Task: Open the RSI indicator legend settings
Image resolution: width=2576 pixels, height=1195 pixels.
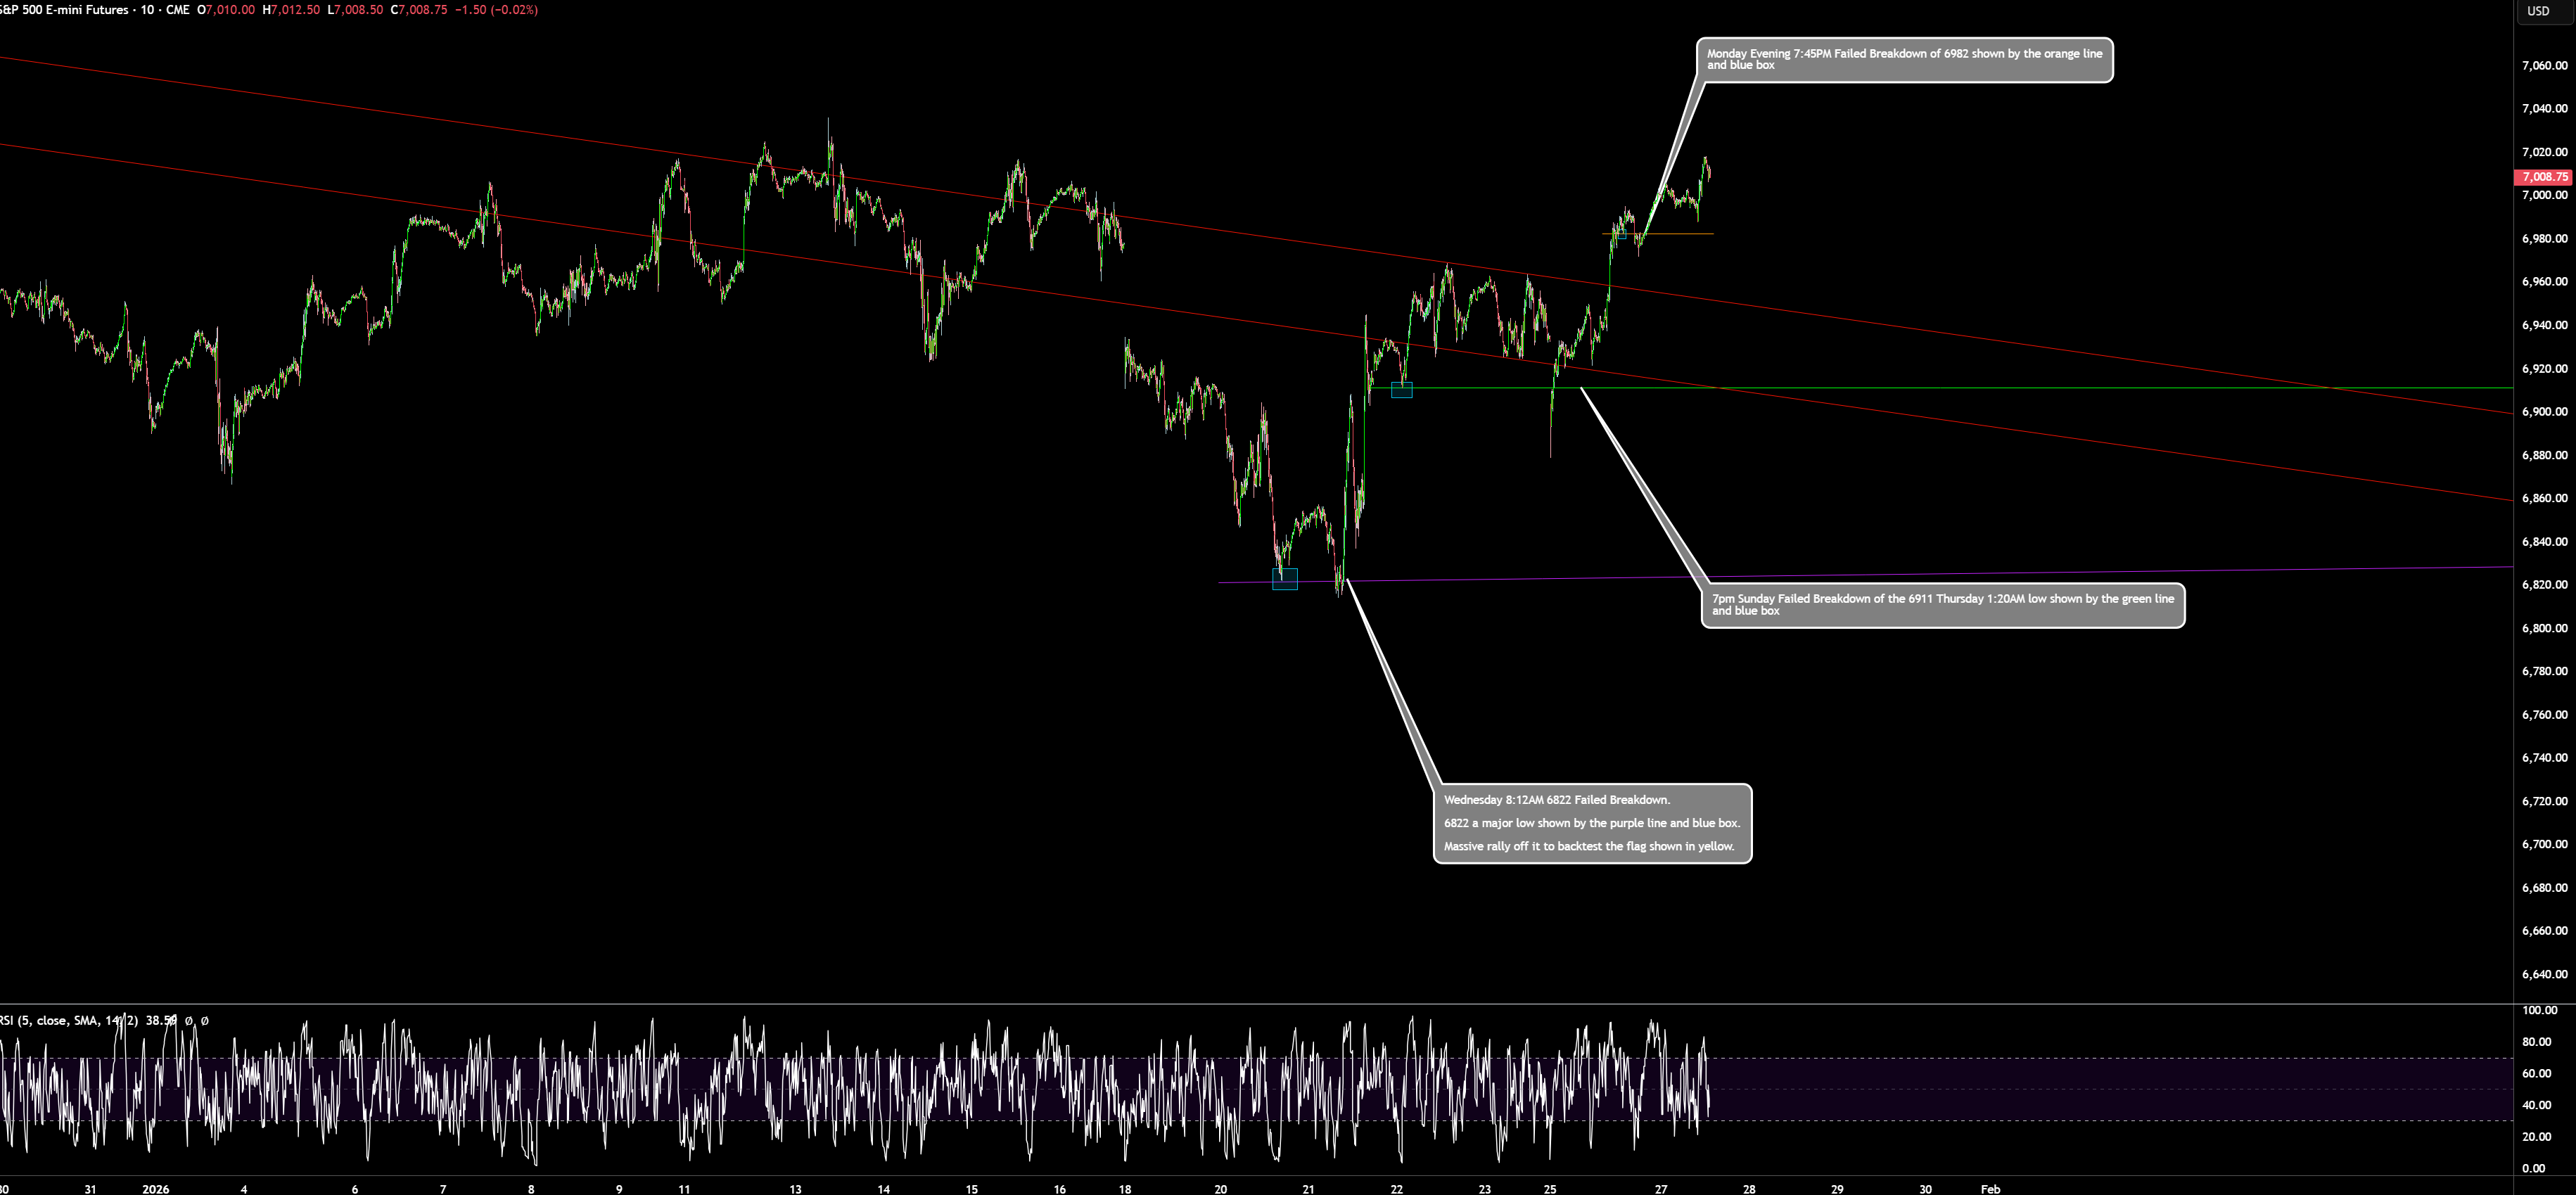Action: tap(60, 1022)
